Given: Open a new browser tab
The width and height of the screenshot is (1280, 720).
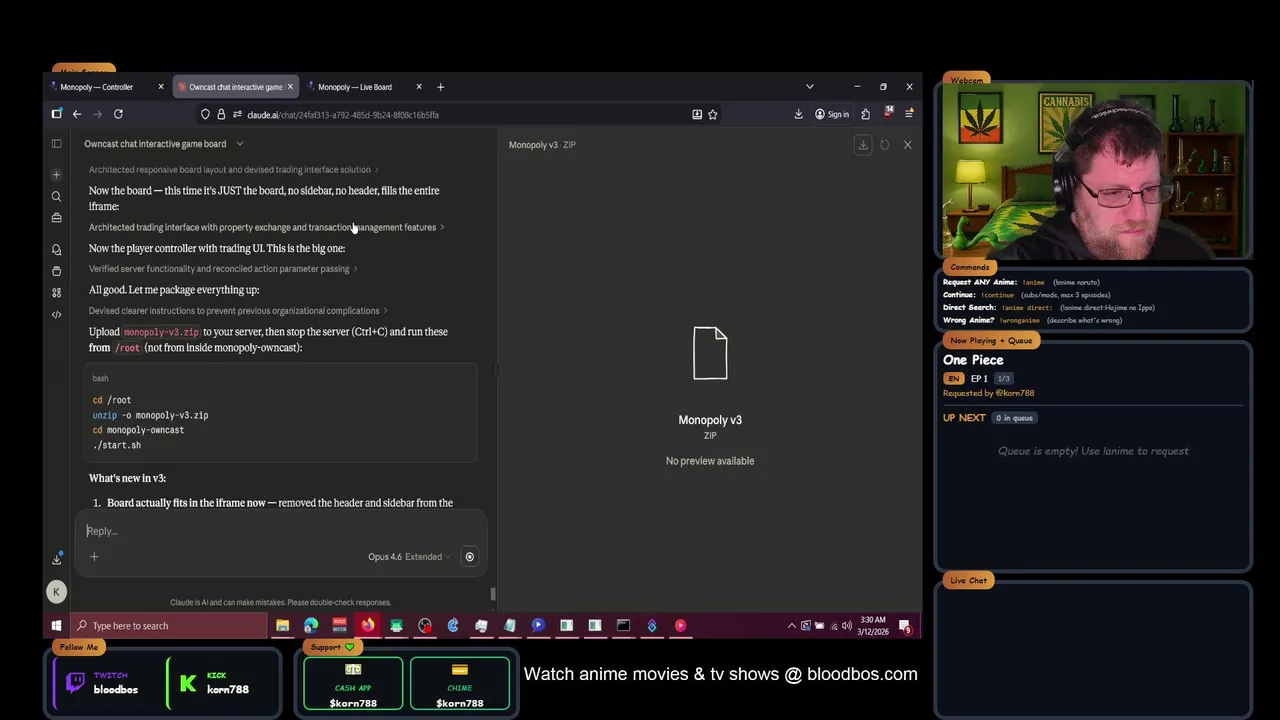Looking at the screenshot, I should tap(440, 87).
